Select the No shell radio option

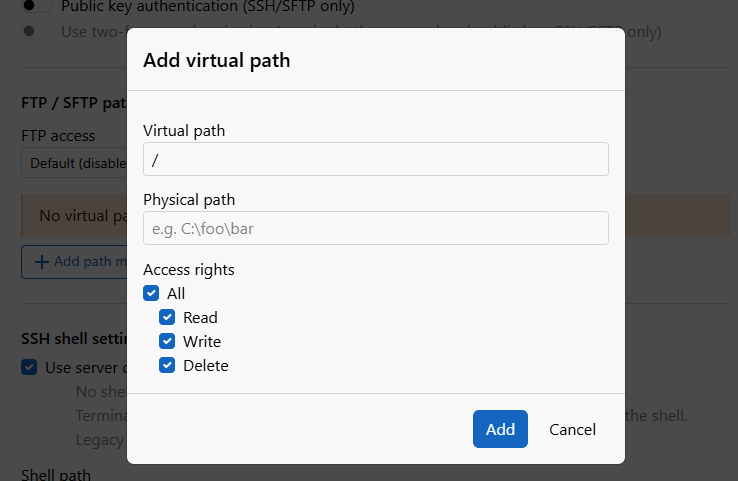point(61,391)
